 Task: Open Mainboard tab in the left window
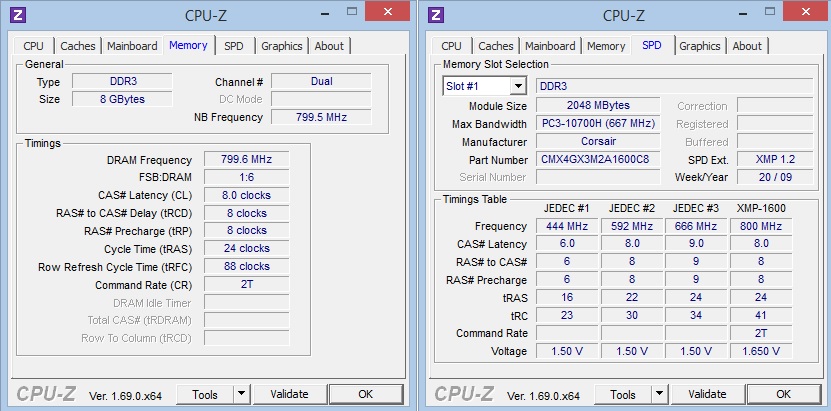[x=132, y=46]
